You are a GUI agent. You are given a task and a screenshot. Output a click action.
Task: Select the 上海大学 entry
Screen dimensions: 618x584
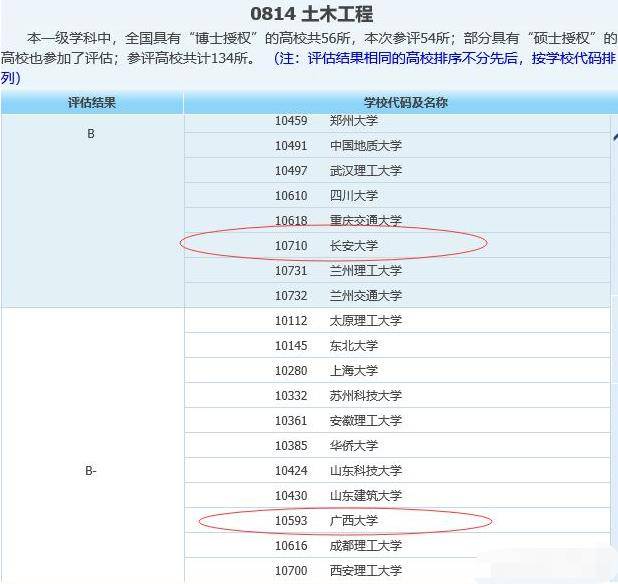(397, 370)
